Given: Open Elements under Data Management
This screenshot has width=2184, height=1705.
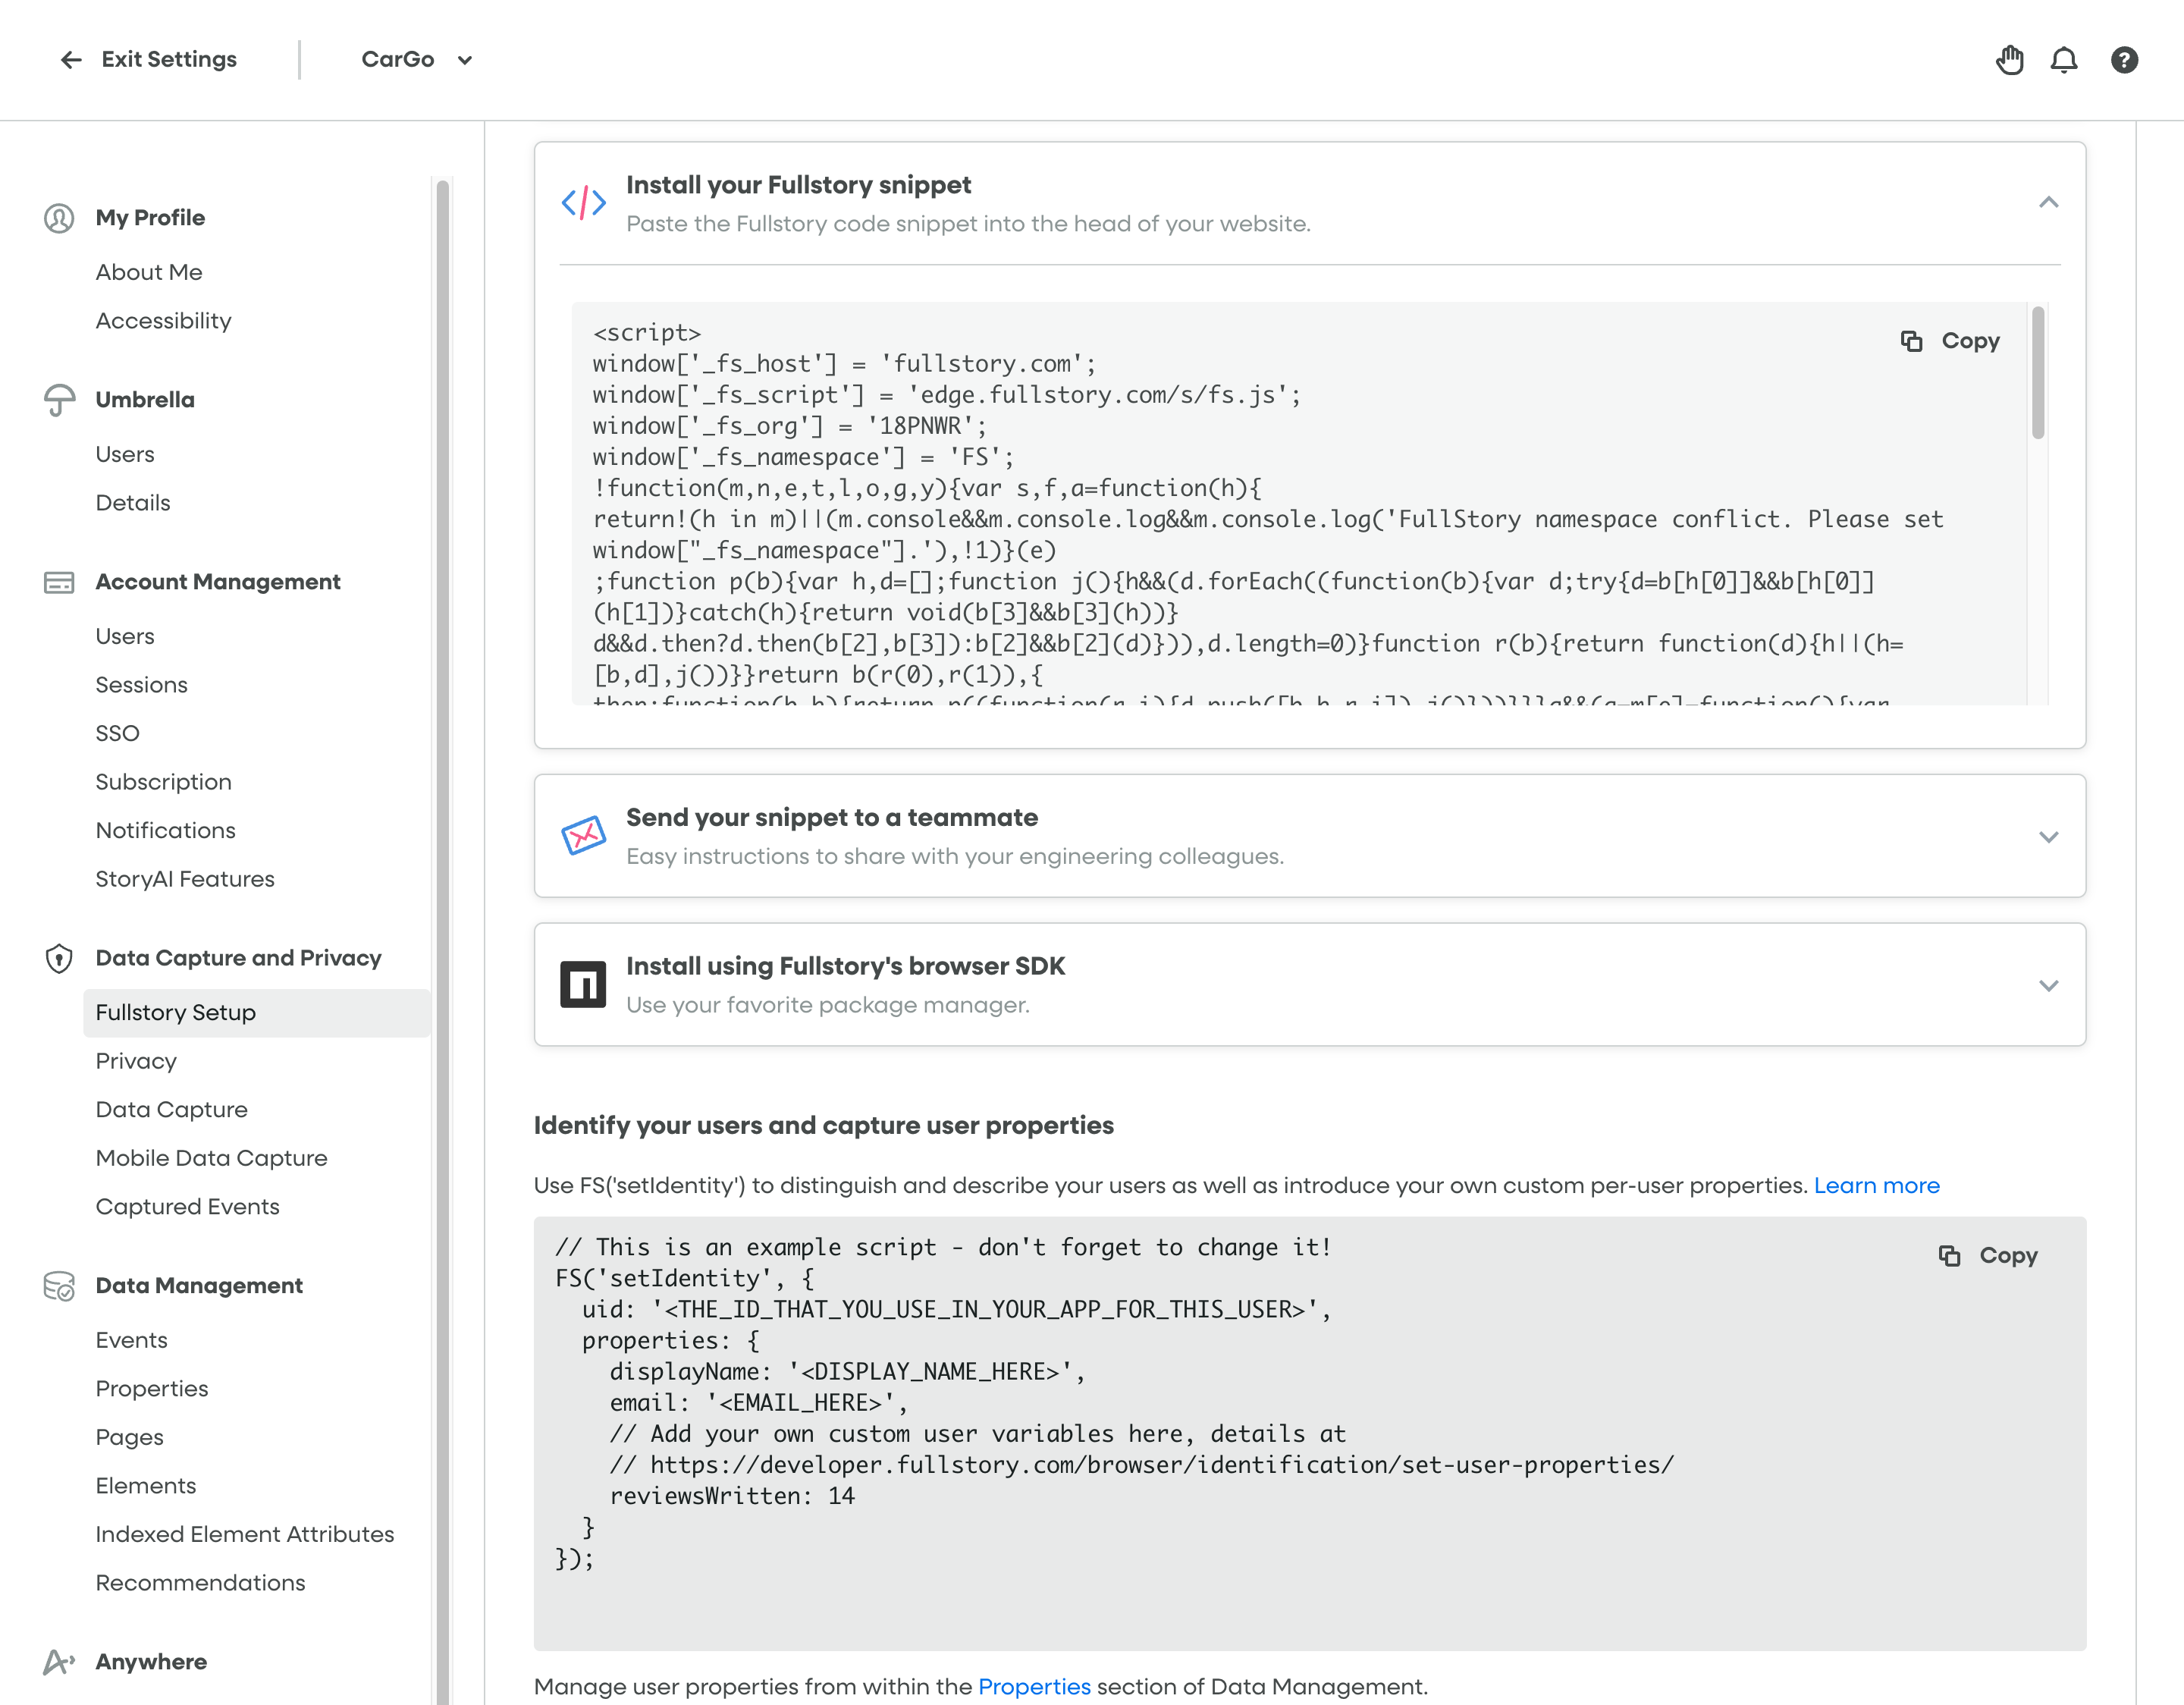Looking at the screenshot, I should click(x=145, y=1486).
